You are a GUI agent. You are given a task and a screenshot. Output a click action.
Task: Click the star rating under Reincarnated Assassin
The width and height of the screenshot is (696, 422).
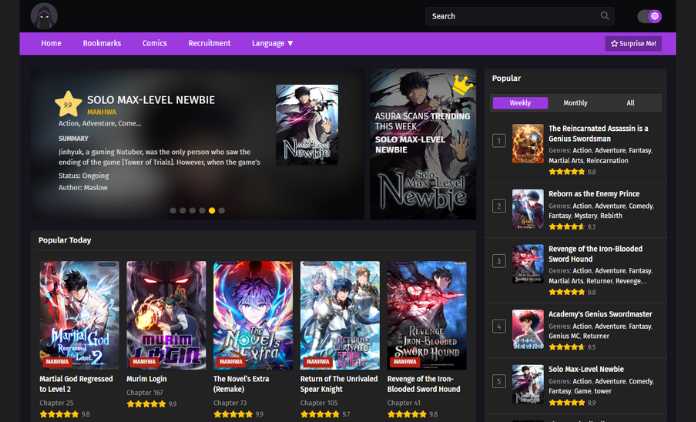pyautogui.click(x=567, y=172)
